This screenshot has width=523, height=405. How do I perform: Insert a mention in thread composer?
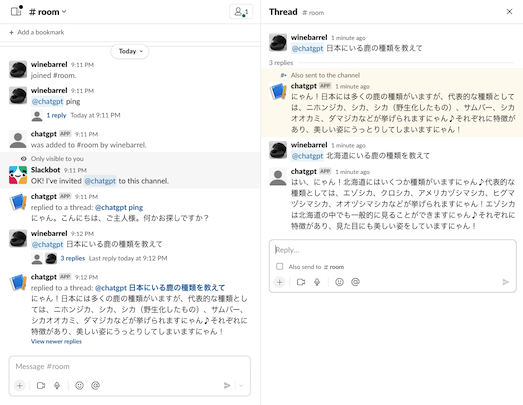(x=356, y=282)
